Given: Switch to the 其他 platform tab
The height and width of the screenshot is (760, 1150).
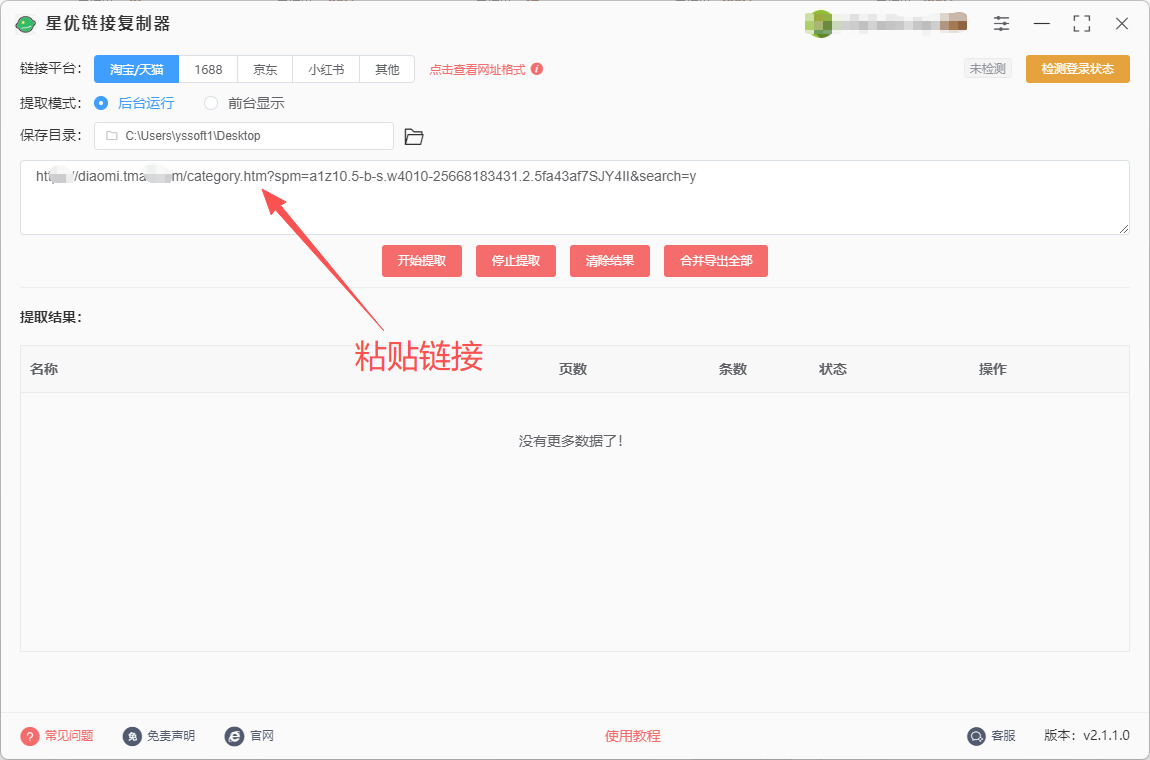Looking at the screenshot, I should (387, 70).
